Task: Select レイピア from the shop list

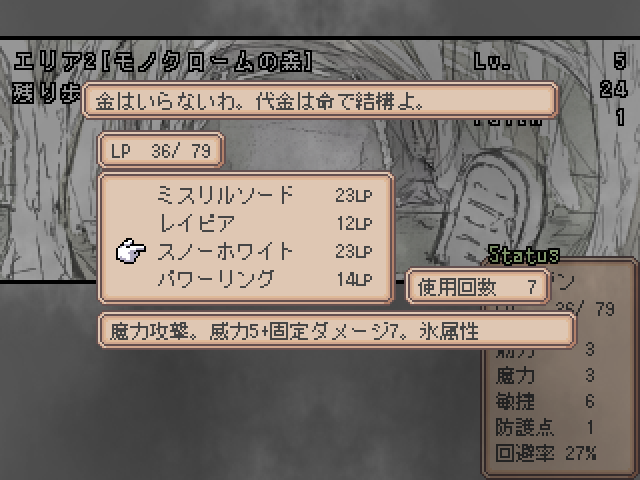Action: 196,223
